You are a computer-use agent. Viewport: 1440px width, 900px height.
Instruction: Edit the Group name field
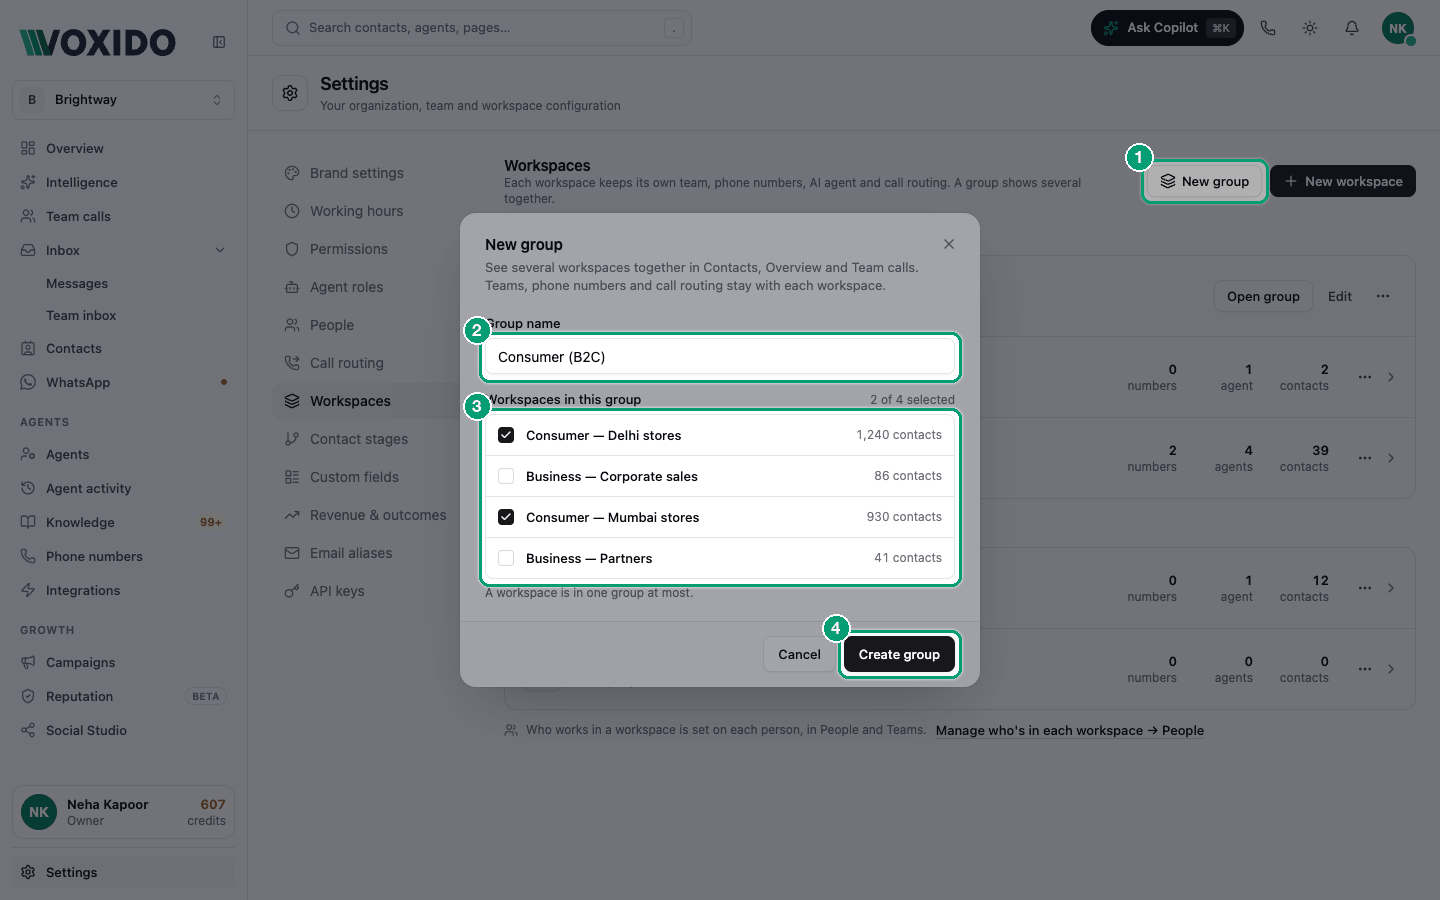(720, 357)
